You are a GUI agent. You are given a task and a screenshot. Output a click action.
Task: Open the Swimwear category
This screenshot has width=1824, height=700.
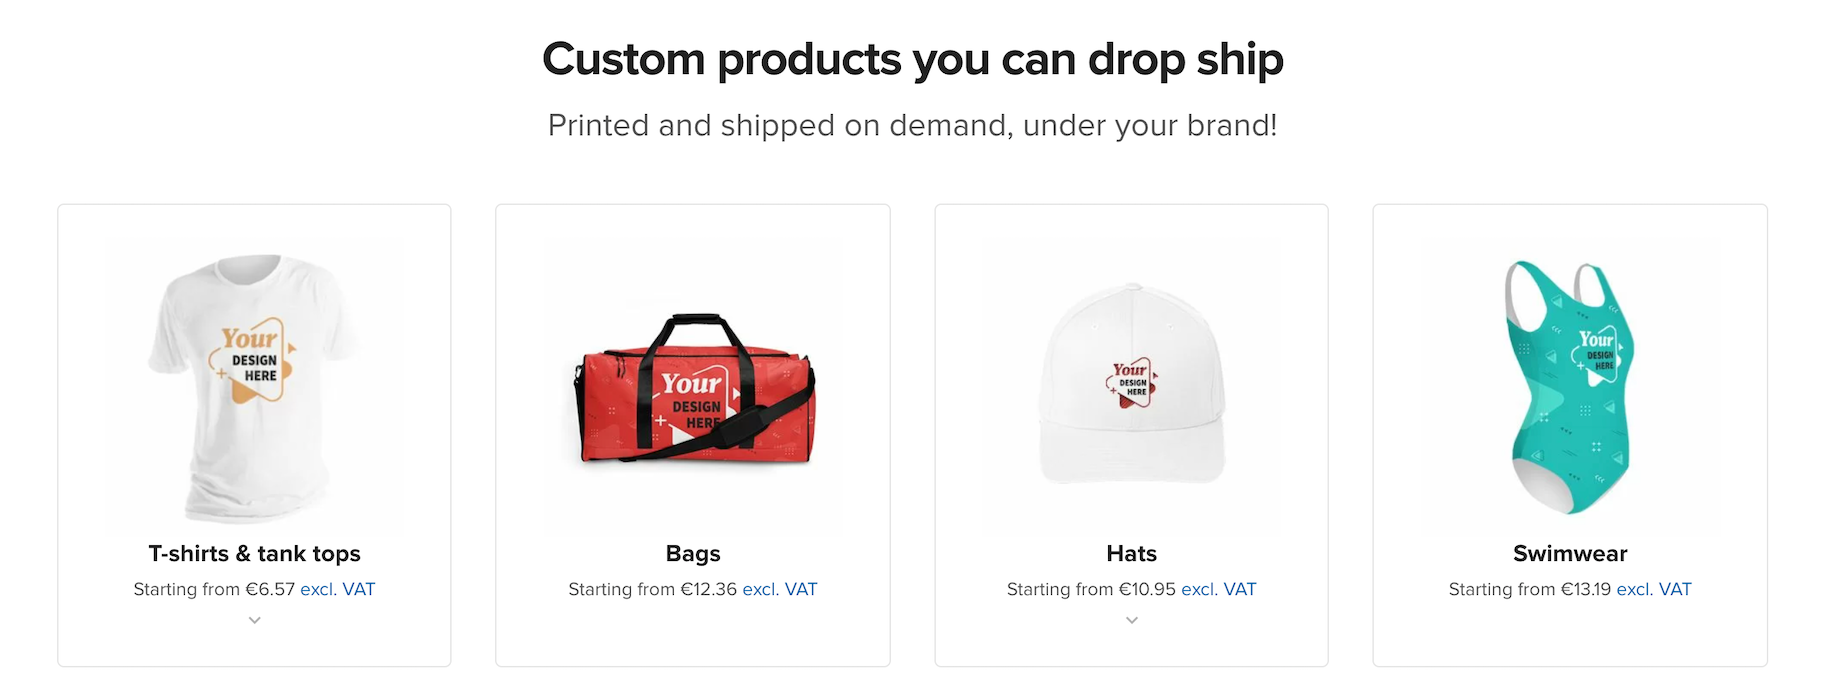tap(1569, 553)
